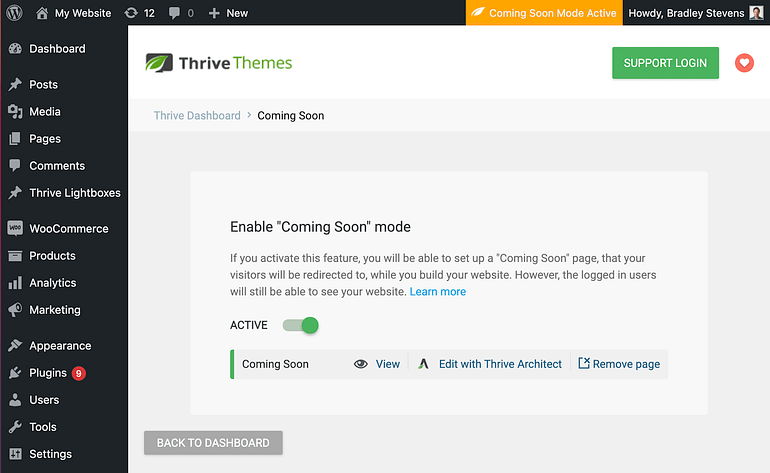Click the home icon beside My Website
The image size is (770, 473).
point(42,13)
